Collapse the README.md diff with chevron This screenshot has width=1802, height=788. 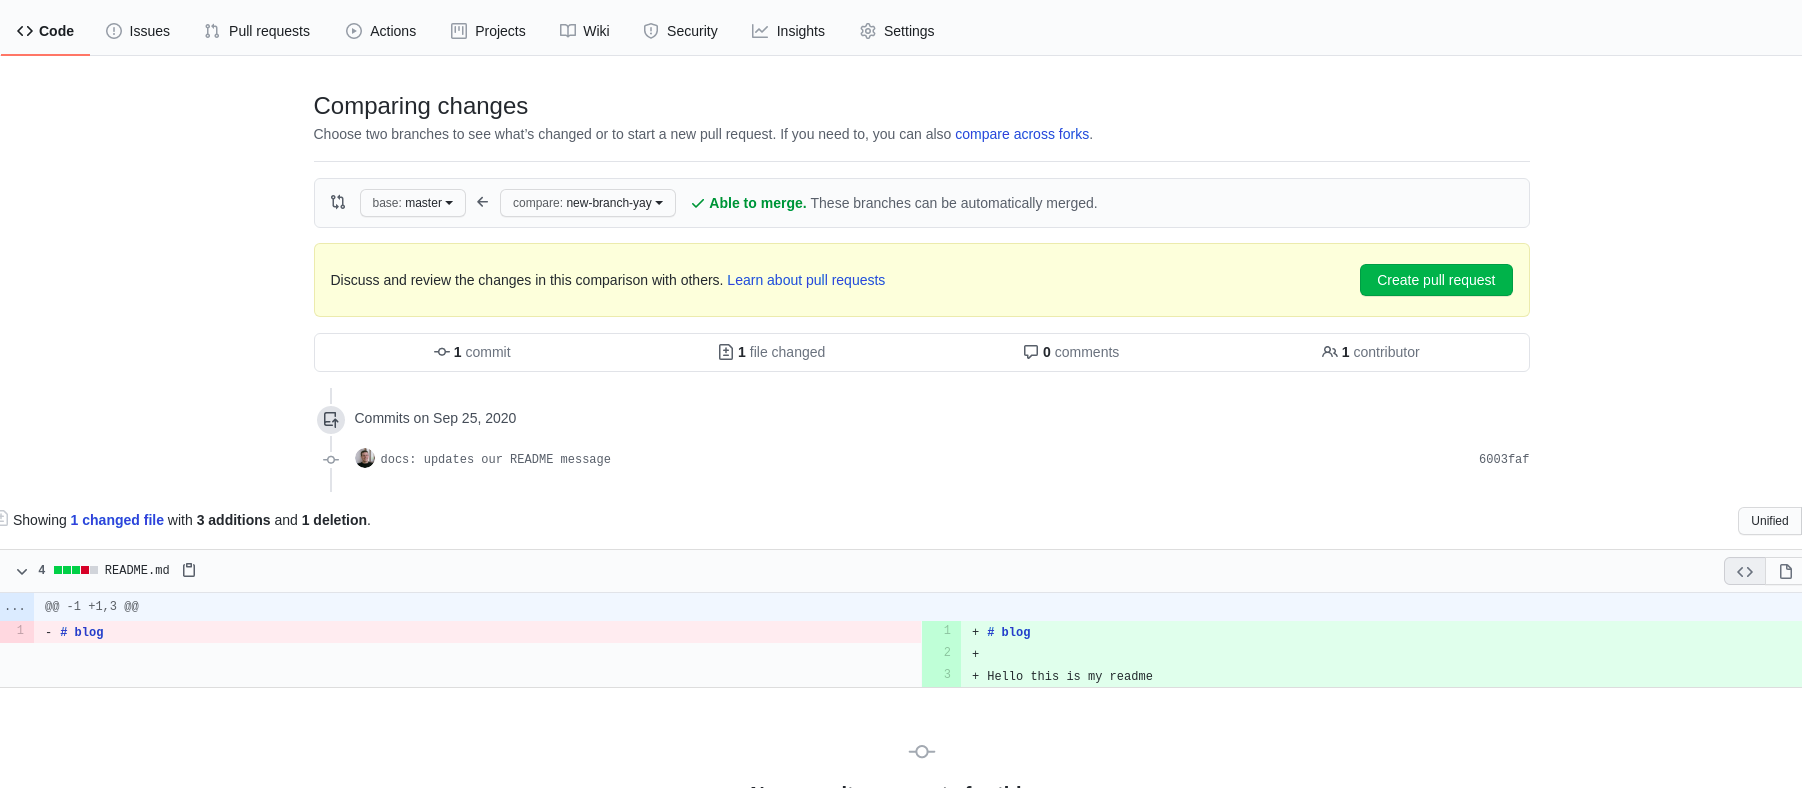22,571
